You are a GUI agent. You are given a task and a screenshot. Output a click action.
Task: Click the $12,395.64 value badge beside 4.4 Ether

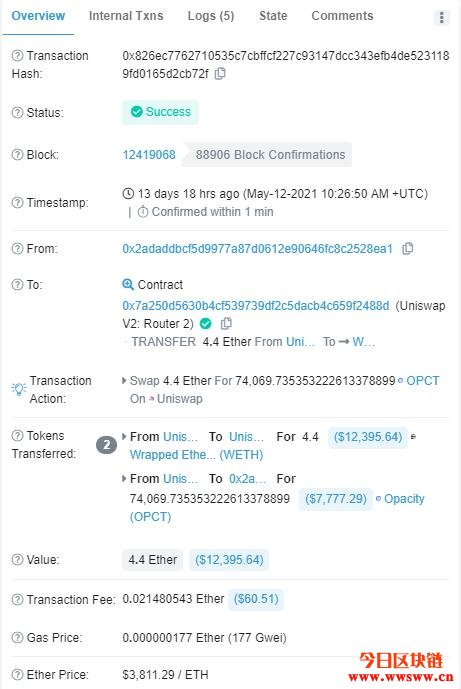(x=229, y=560)
